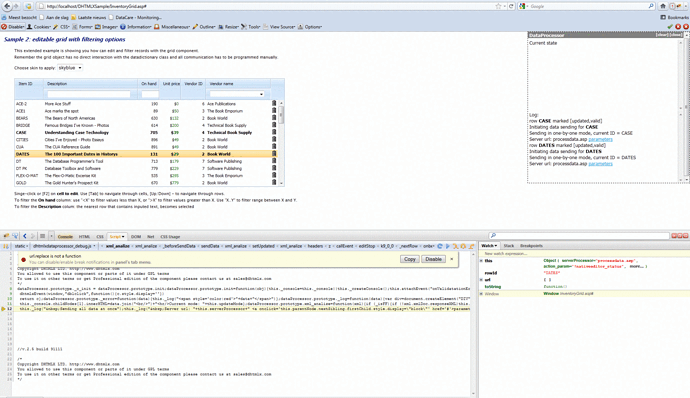Click the Description filter input field
The height and width of the screenshot is (398, 690).
(x=89, y=94)
